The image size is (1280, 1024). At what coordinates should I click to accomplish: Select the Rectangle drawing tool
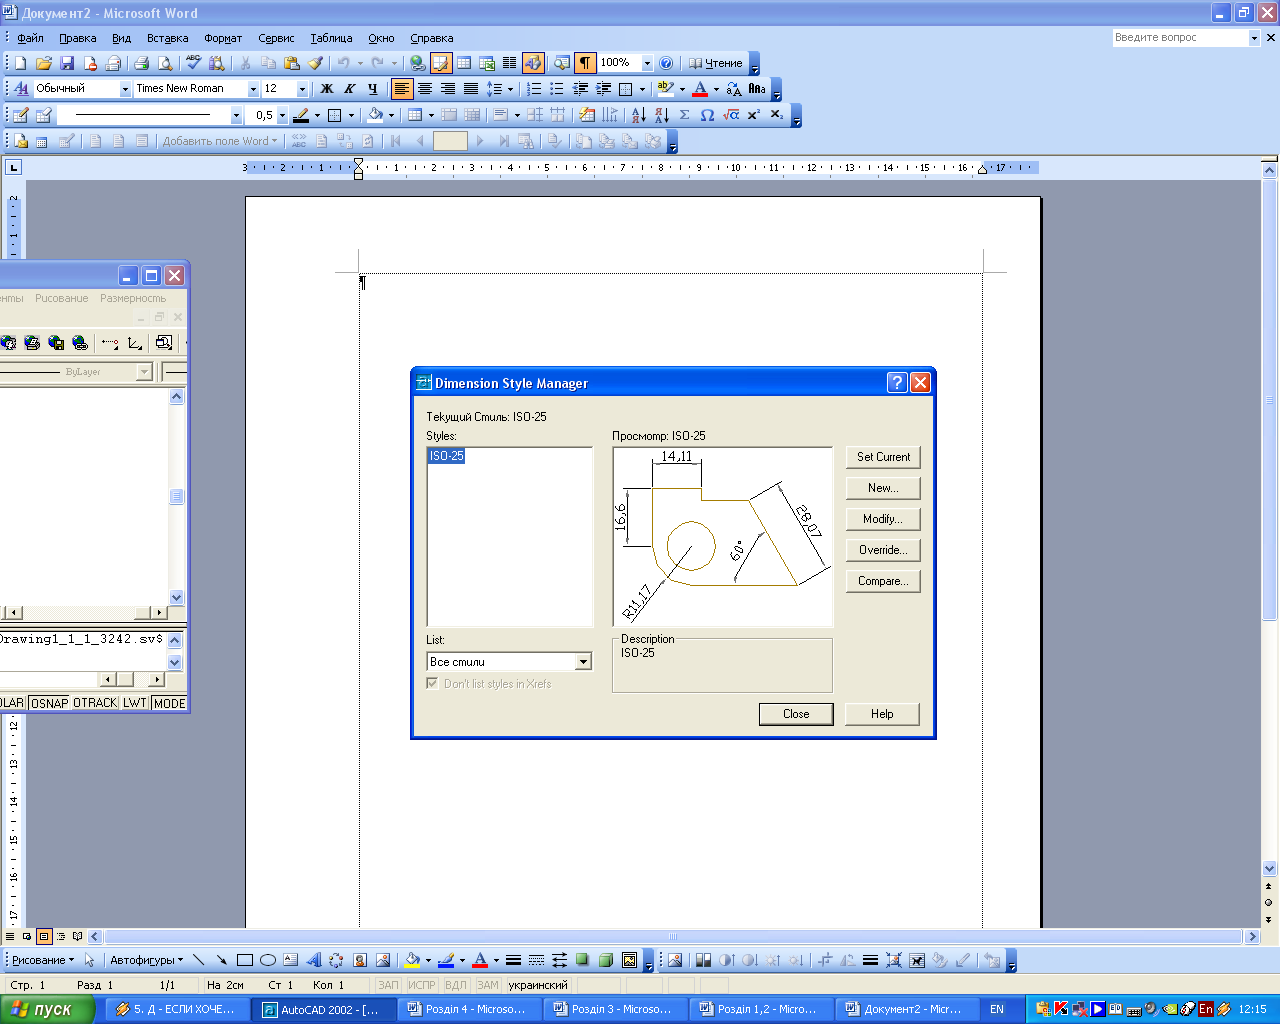point(245,960)
